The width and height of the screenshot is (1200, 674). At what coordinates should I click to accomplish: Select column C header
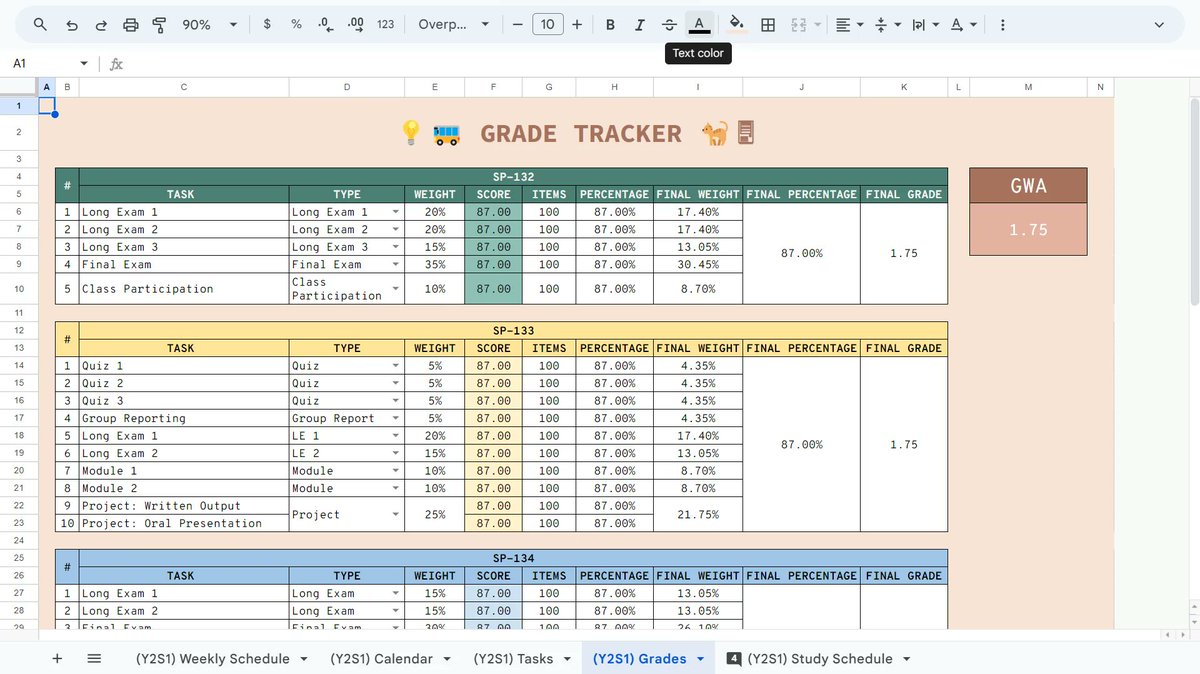184,87
